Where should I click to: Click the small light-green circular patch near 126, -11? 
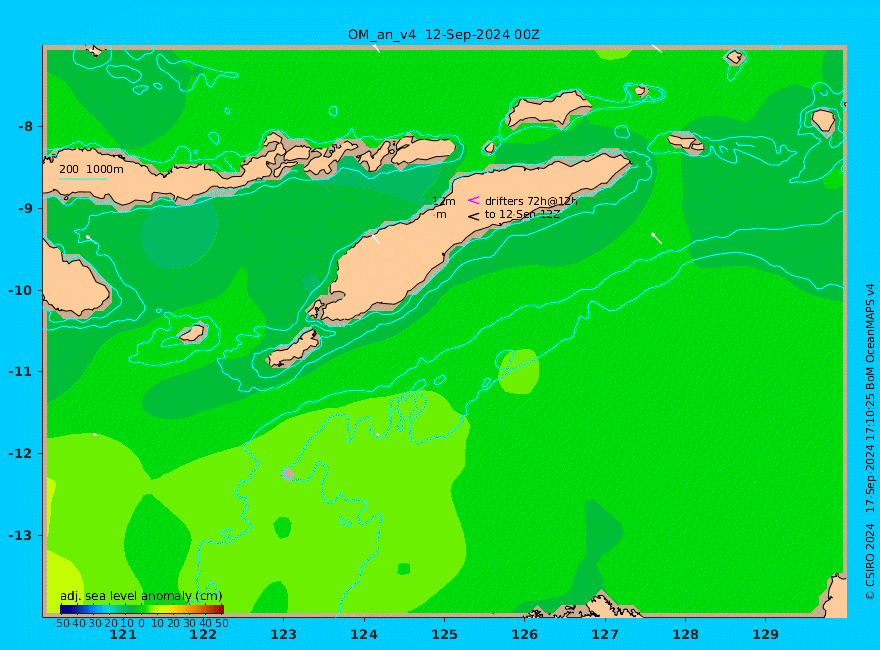pyautogui.click(x=519, y=371)
